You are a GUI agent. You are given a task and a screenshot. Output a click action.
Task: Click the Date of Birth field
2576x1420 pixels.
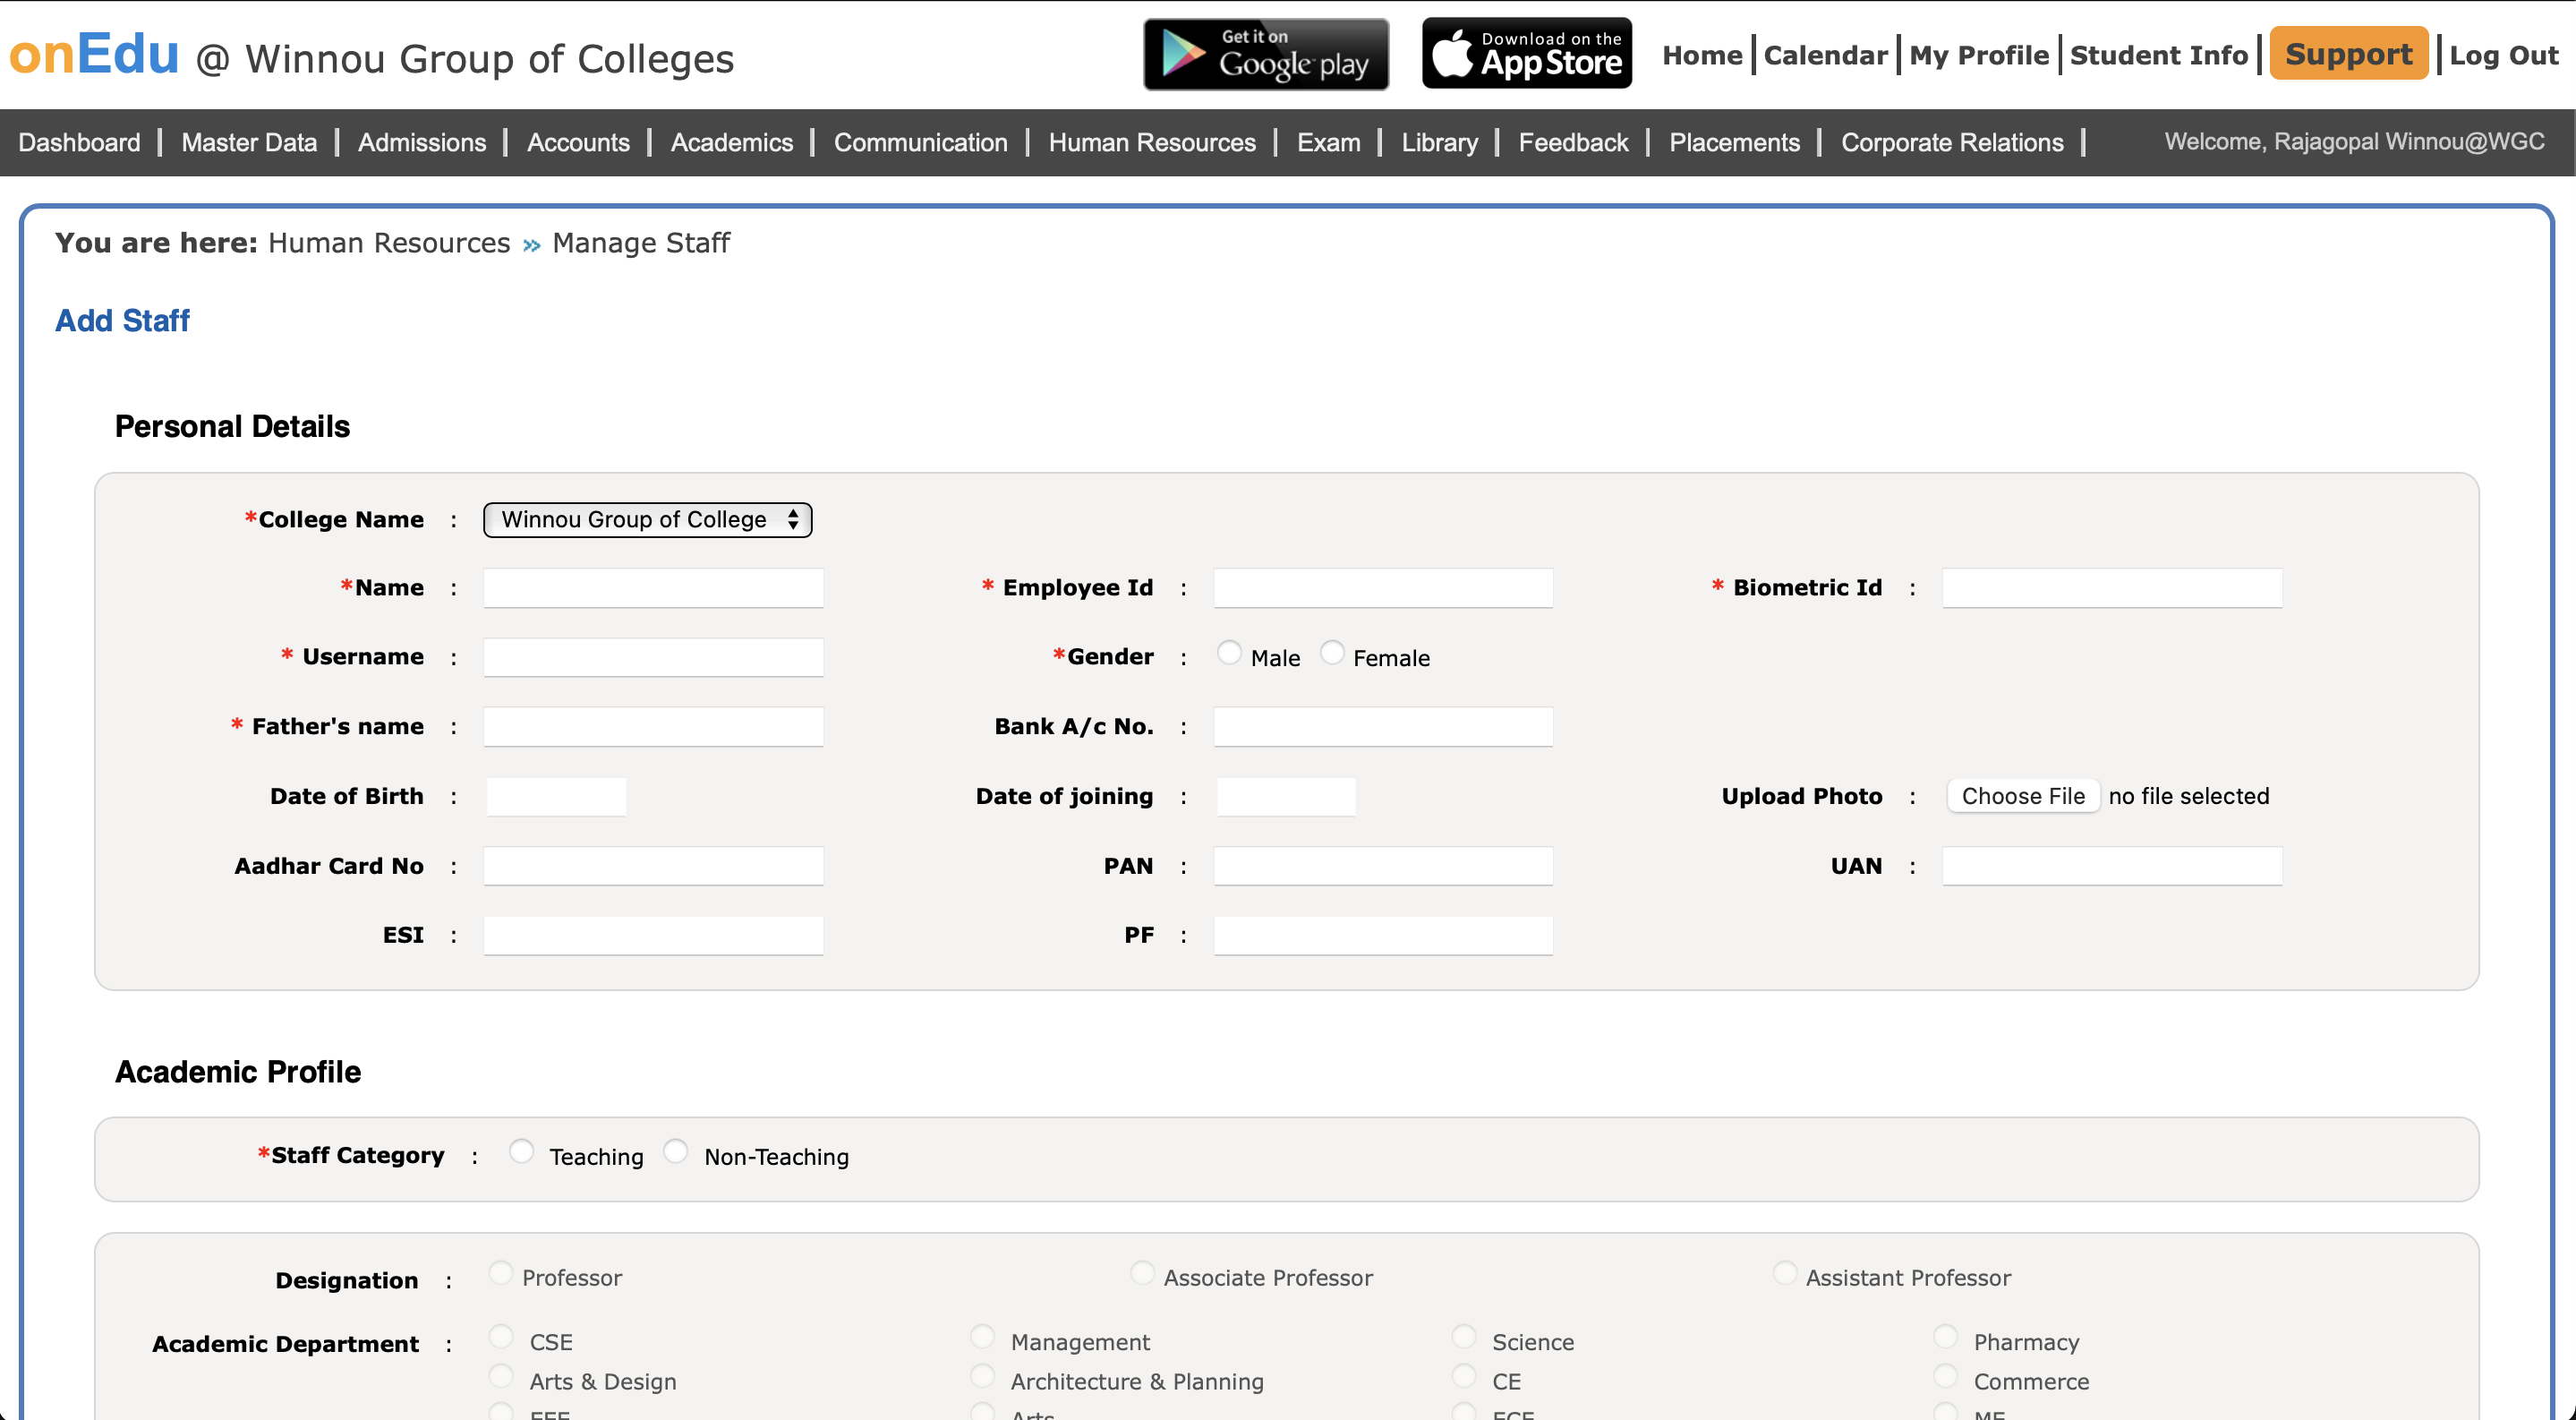tap(556, 797)
